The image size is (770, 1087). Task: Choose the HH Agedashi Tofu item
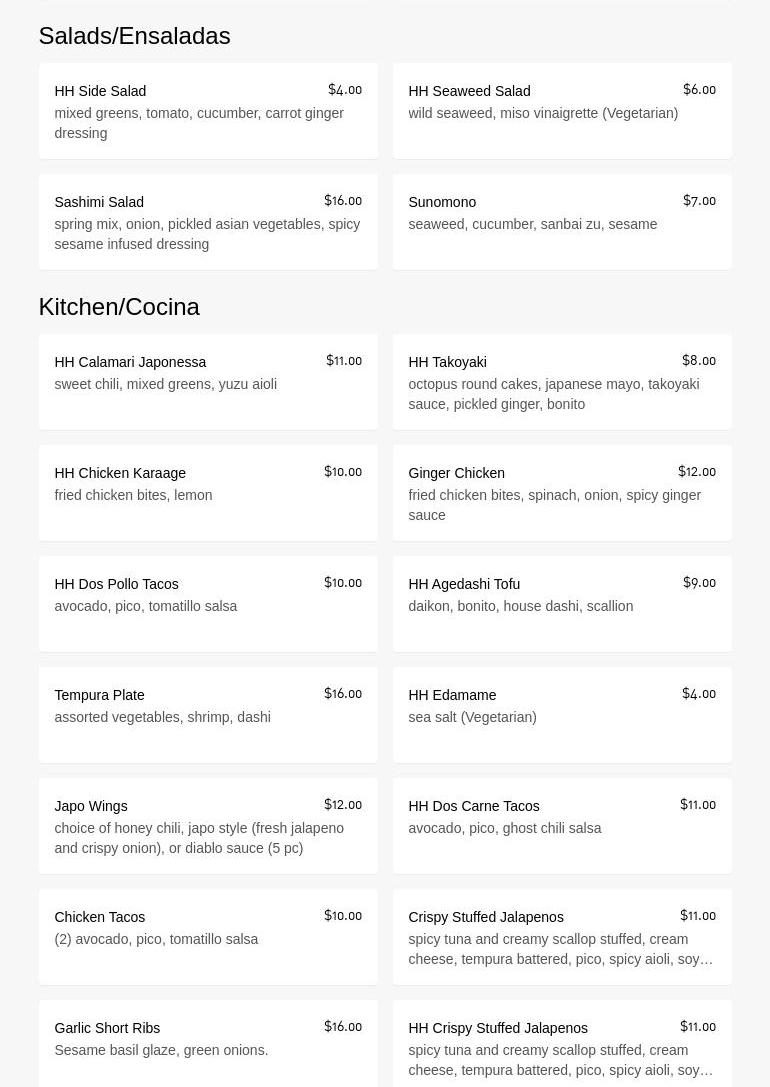[x=562, y=604]
